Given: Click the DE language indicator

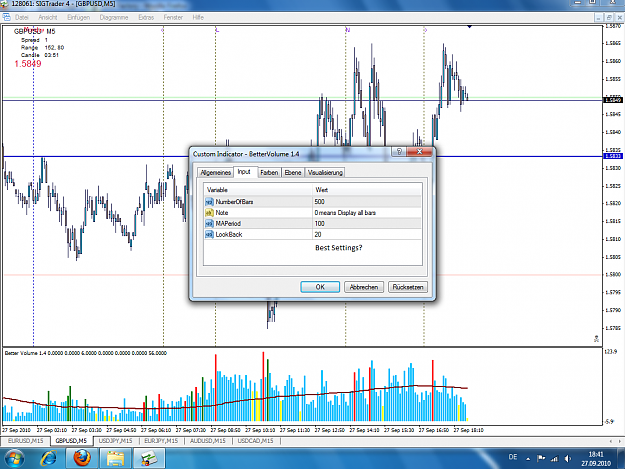Looking at the screenshot, I should point(513,457).
